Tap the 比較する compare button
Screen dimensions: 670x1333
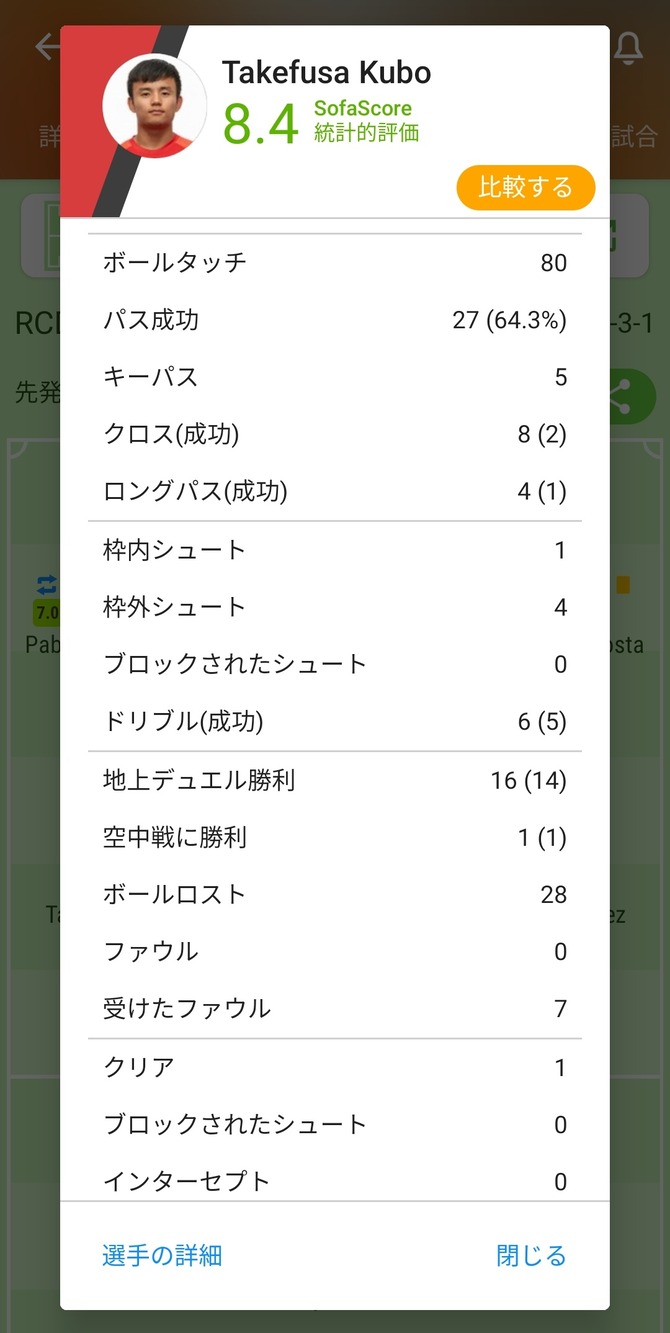(x=526, y=187)
